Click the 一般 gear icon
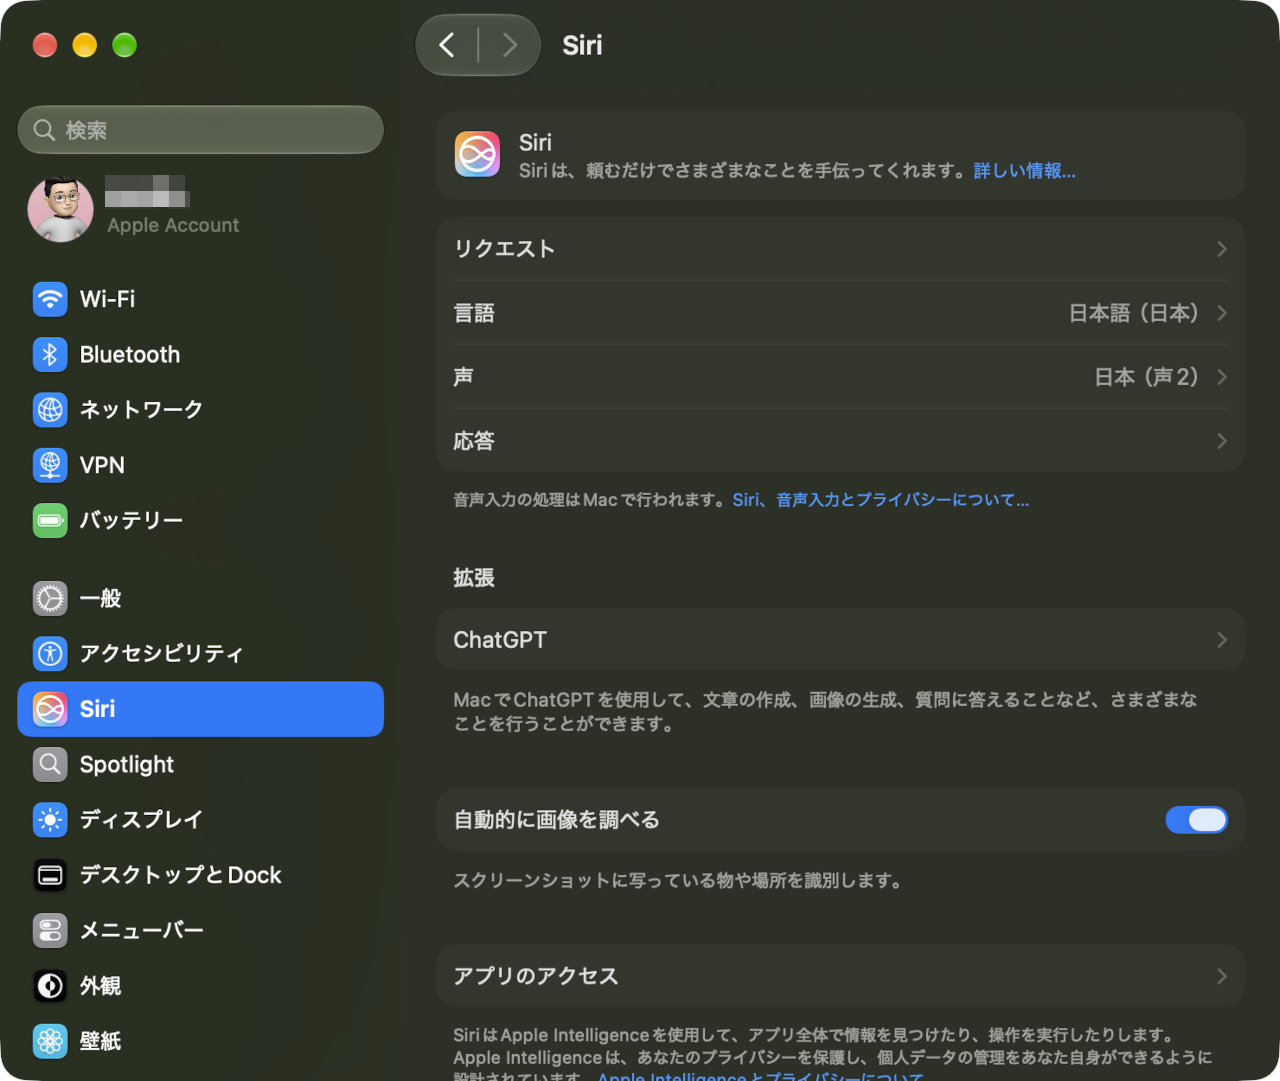 coord(50,598)
